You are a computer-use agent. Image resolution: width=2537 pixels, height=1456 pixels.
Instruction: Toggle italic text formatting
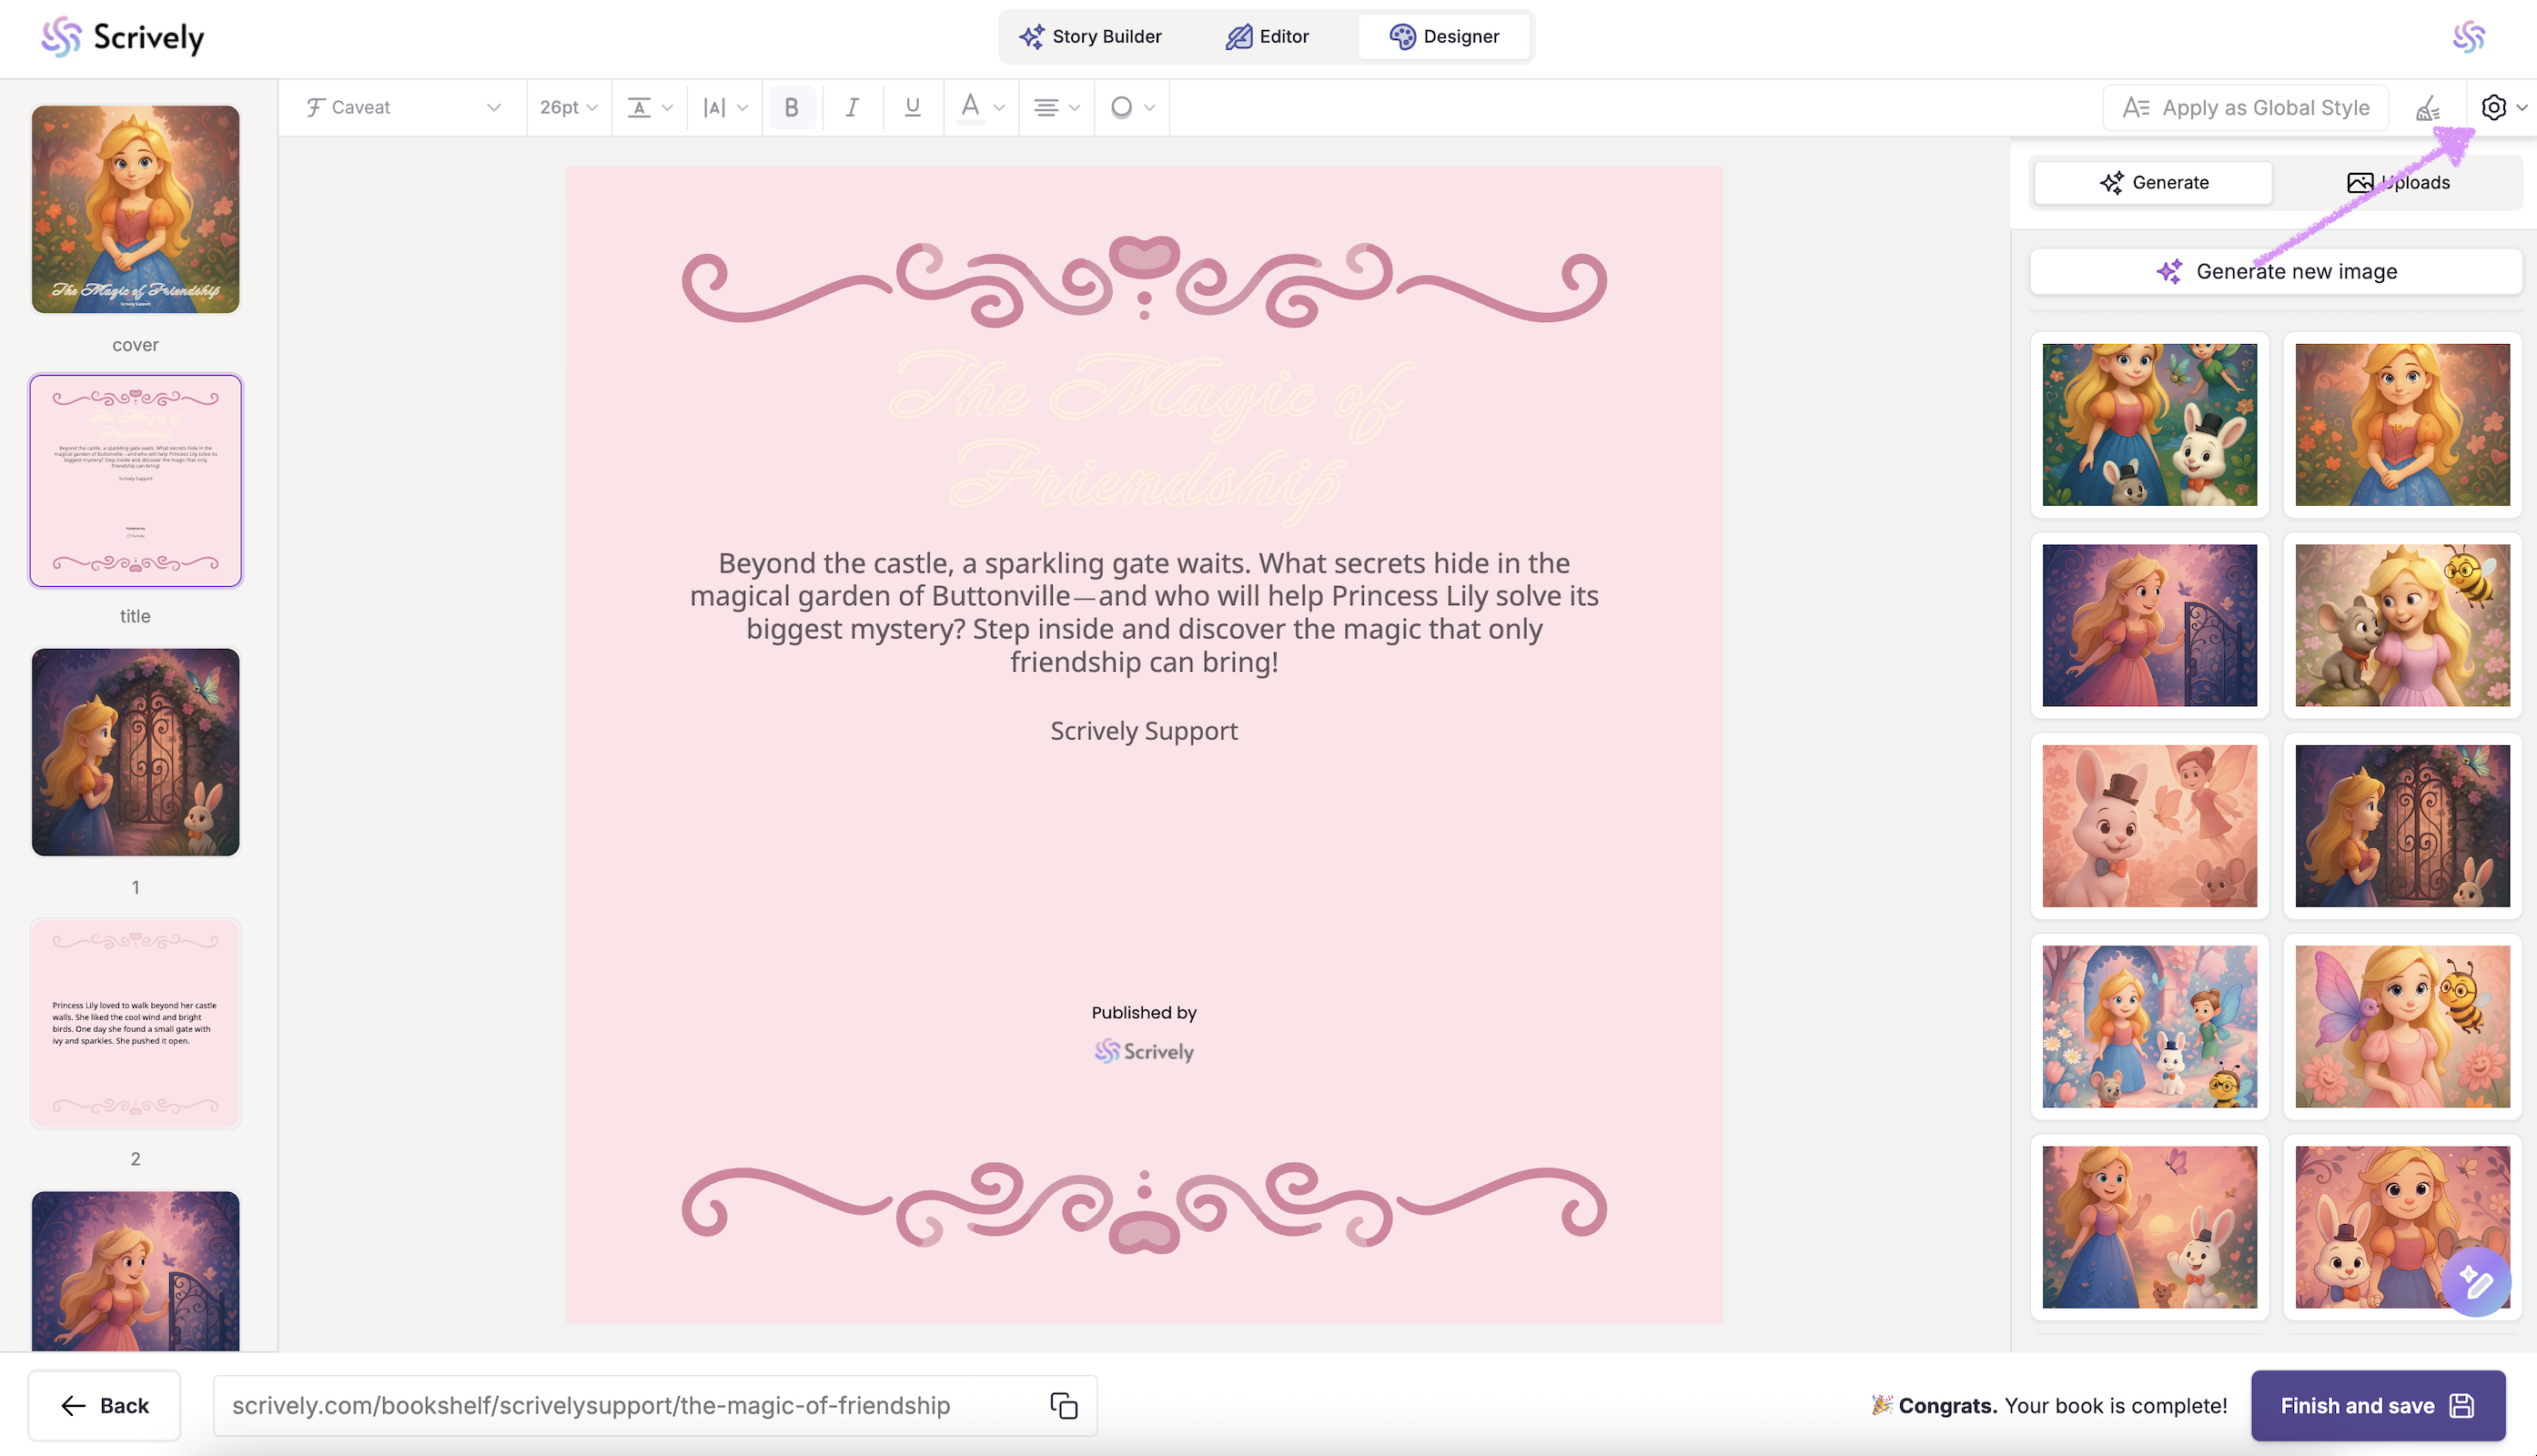[x=852, y=107]
